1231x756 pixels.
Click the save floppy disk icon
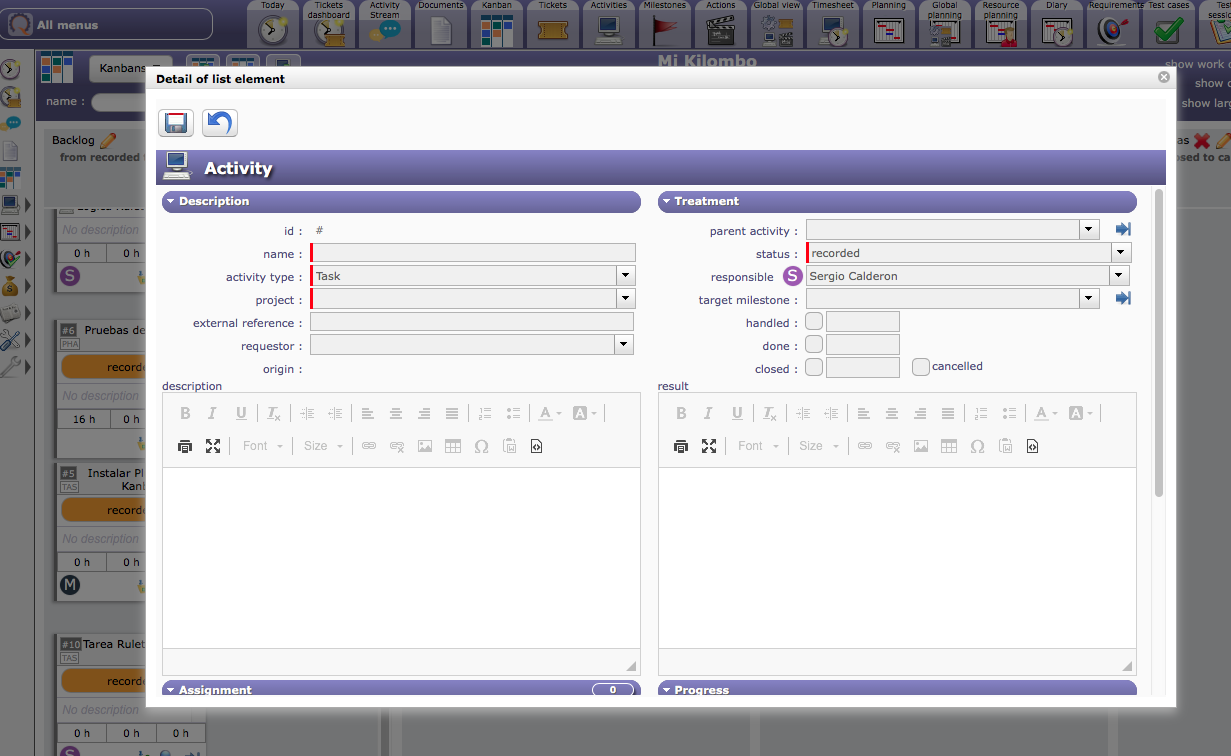pyautogui.click(x=176, y=123)
